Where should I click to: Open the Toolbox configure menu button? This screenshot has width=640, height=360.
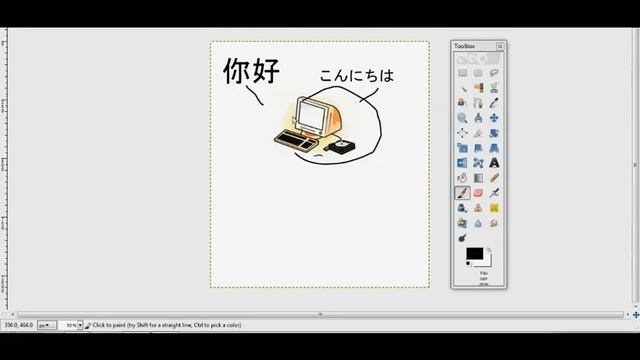(x=500, y=47)
